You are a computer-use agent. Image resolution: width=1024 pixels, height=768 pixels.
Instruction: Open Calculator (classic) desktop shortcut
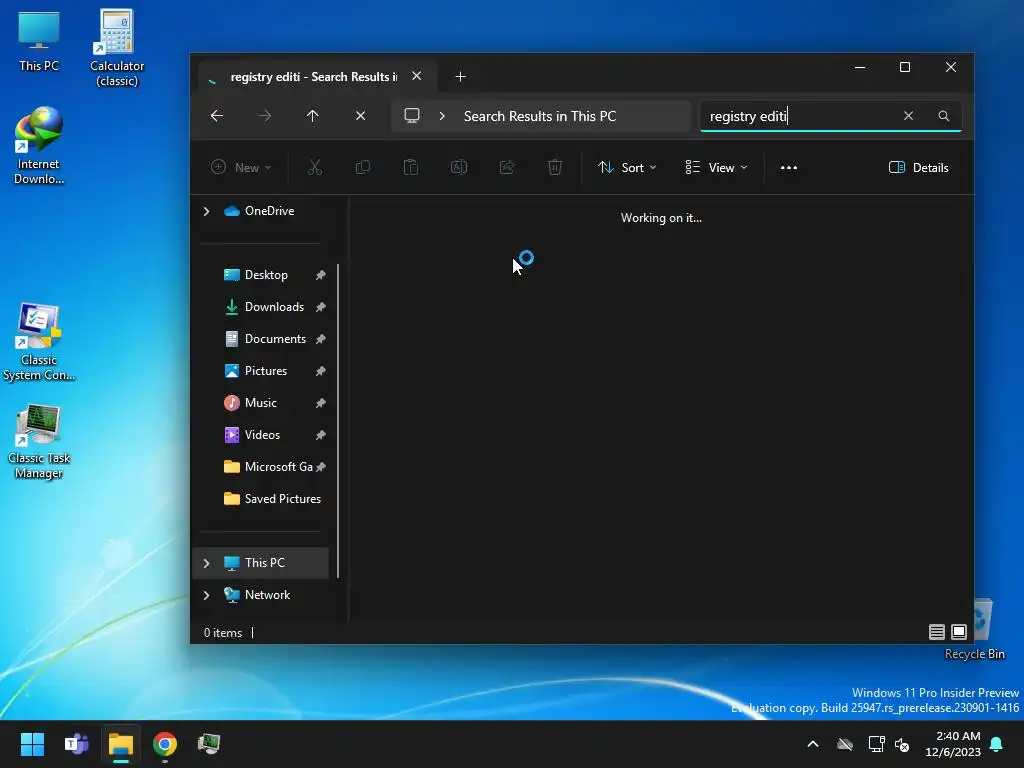pos(117,48)
